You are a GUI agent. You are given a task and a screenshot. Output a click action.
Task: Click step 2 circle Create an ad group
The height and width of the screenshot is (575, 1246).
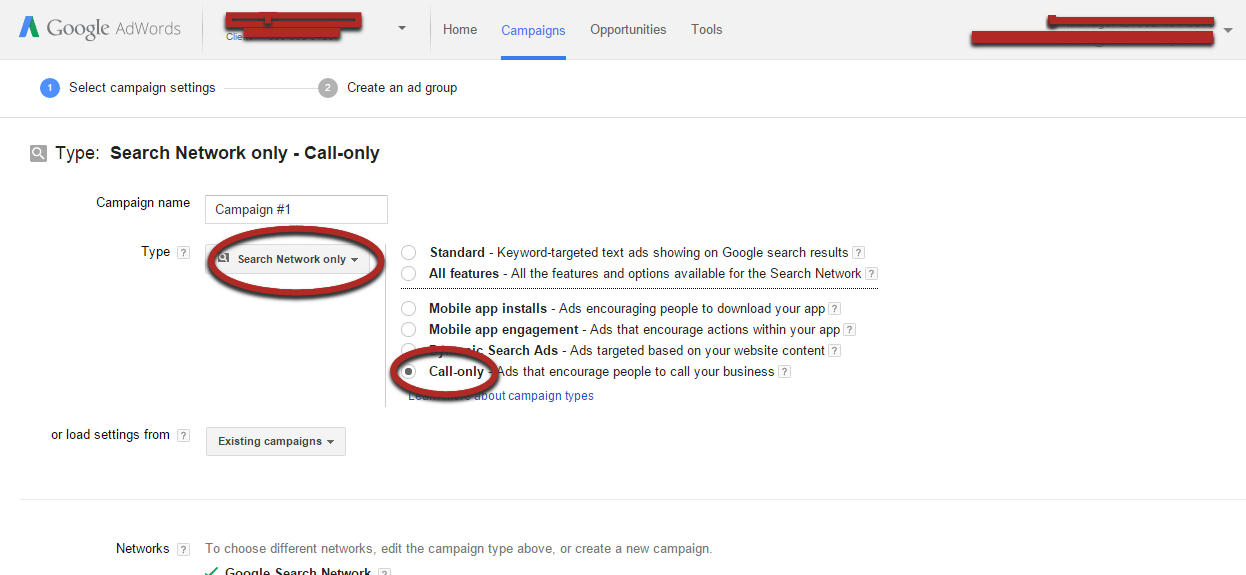pyautogui.click(x=328, y=88)
